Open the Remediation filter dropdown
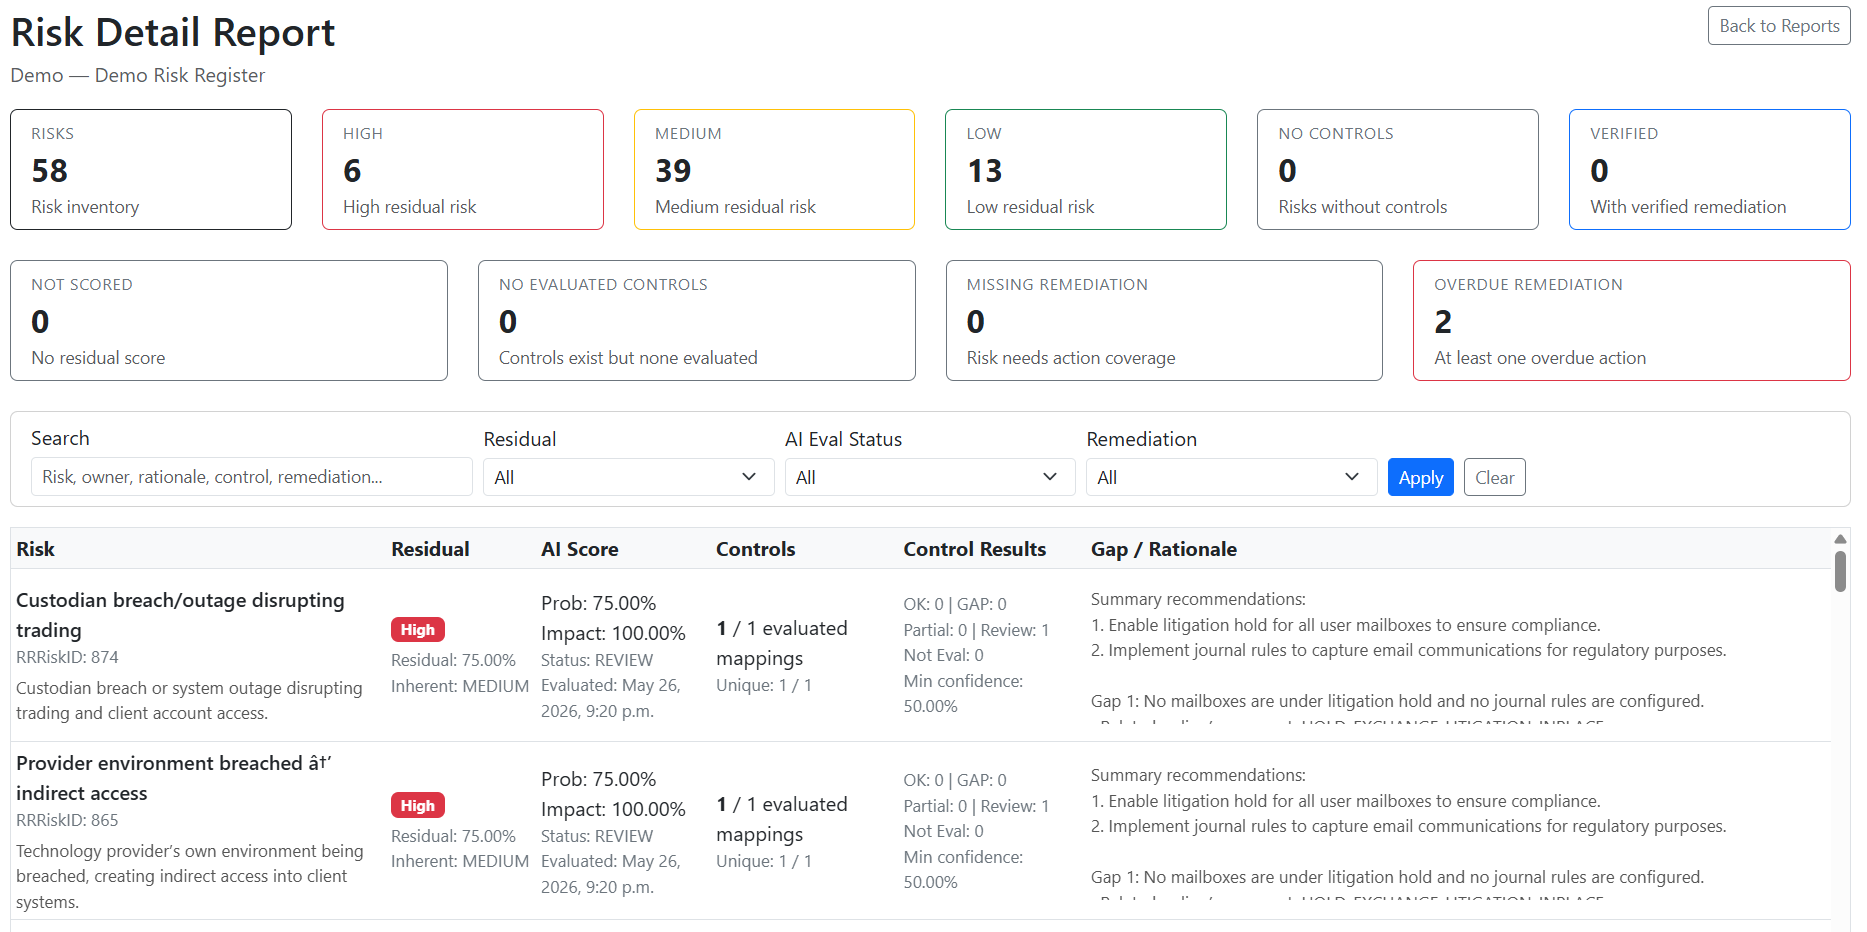Viewport: 1867px width, 932px height. 1231,477
